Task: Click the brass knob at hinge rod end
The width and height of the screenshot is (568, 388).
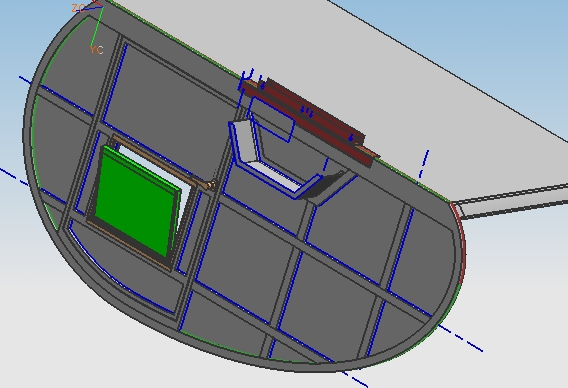Action: 212,185
